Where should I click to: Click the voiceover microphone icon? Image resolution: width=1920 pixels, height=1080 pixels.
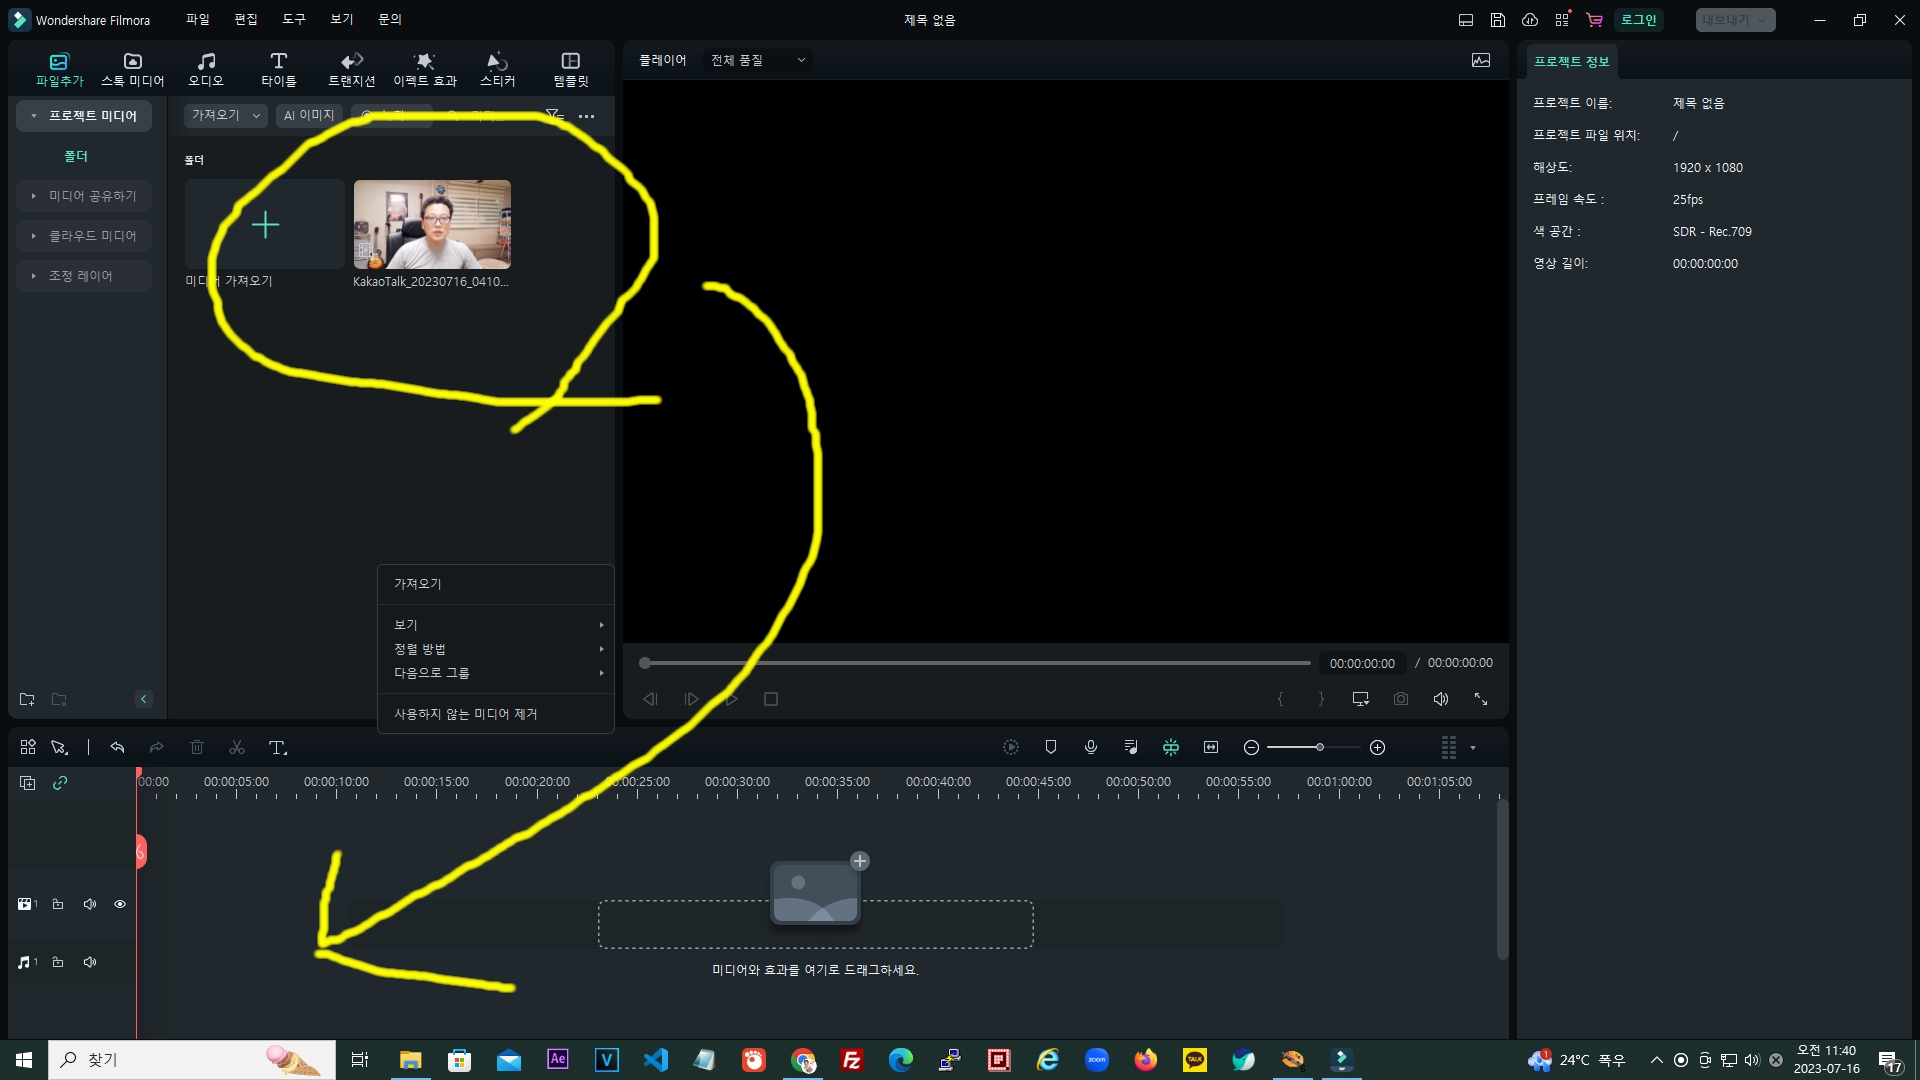(x=1091, y=747)
